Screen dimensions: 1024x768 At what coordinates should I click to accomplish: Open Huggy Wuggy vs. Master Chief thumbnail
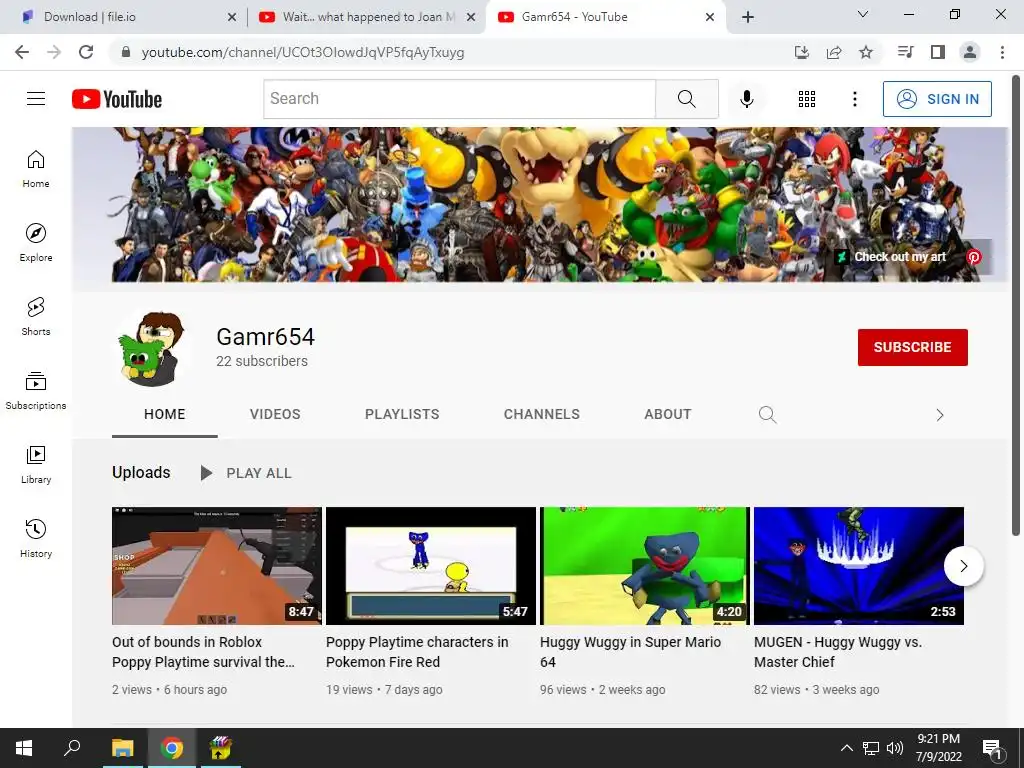(858, 566)
